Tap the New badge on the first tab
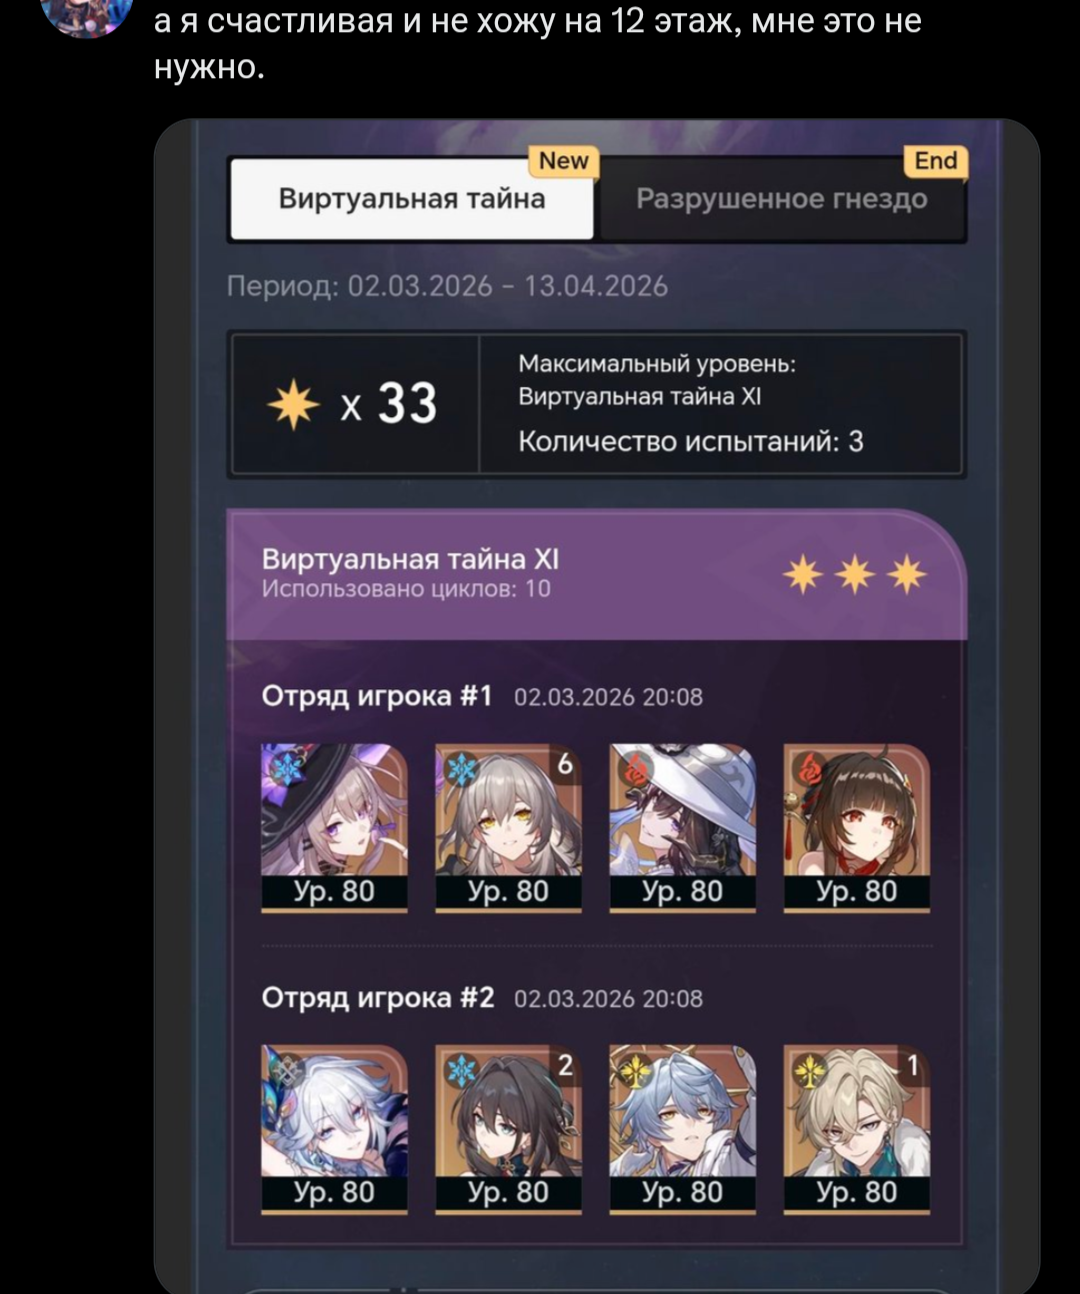Viewport: 1080px width, 1294px height. coord(564,161)
